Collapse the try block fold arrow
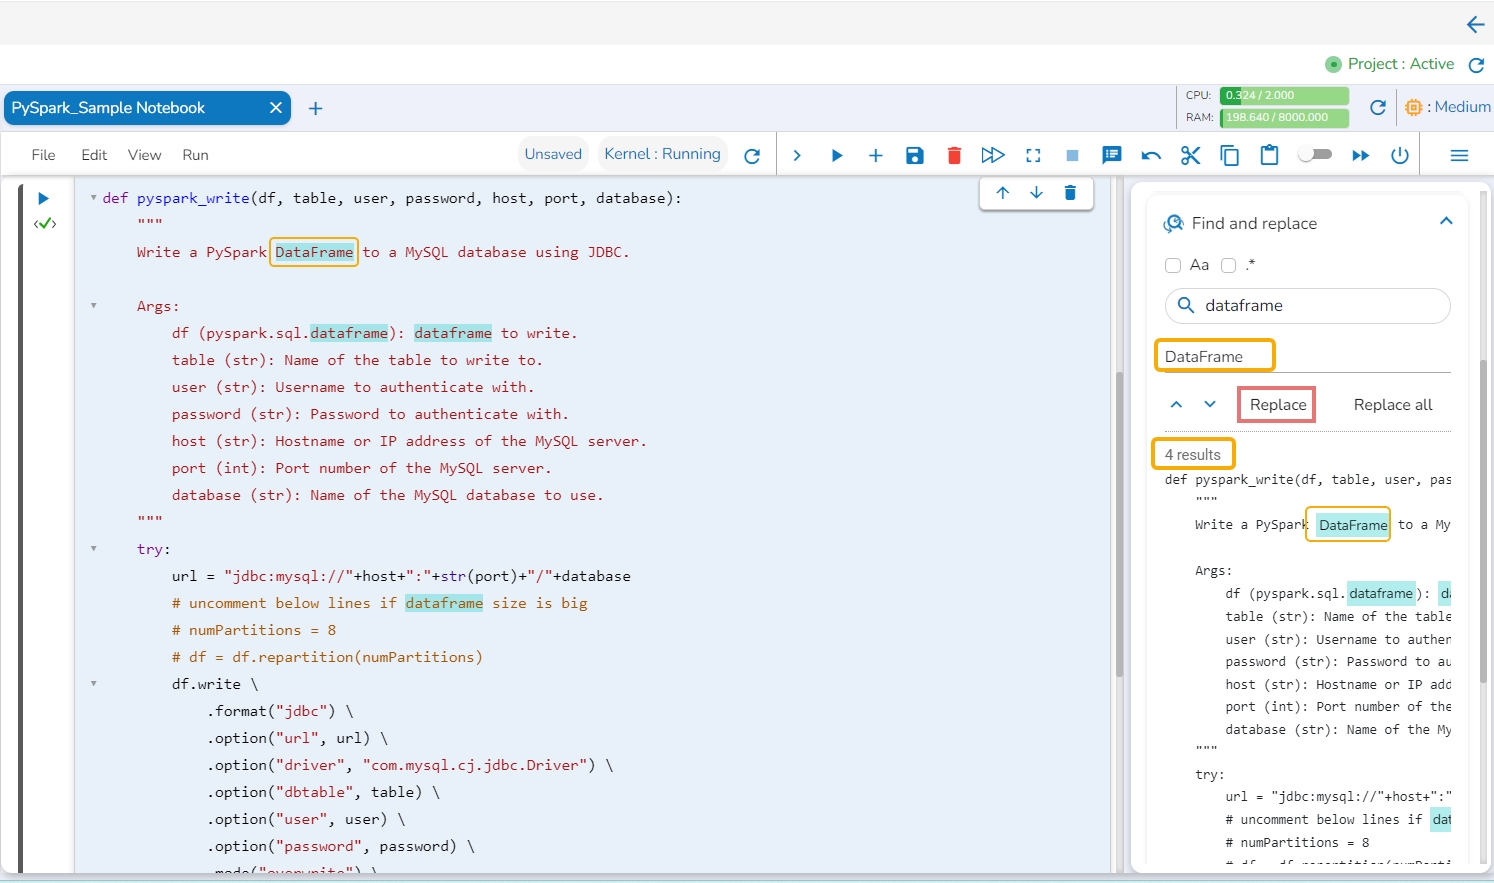 pyautogui.click(x=94, y=548)
